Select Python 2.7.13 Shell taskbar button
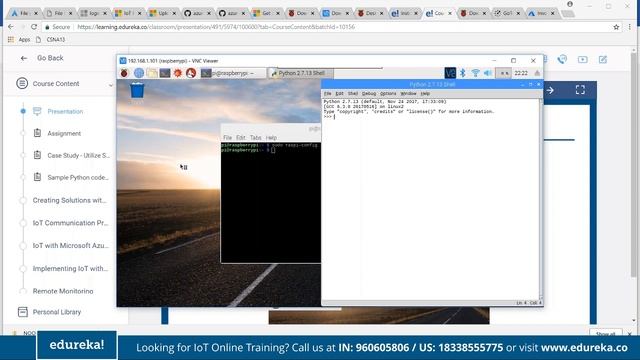The width and height of the screenshot is (640, 360). (x=301, y=73)
